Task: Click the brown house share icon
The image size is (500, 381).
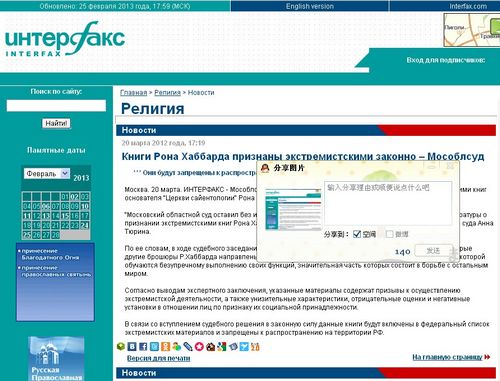Action: tap(210, 347)
